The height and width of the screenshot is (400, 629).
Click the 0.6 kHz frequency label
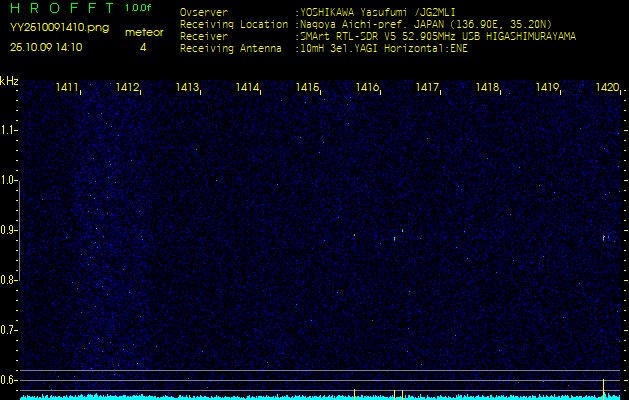[7, 380]
